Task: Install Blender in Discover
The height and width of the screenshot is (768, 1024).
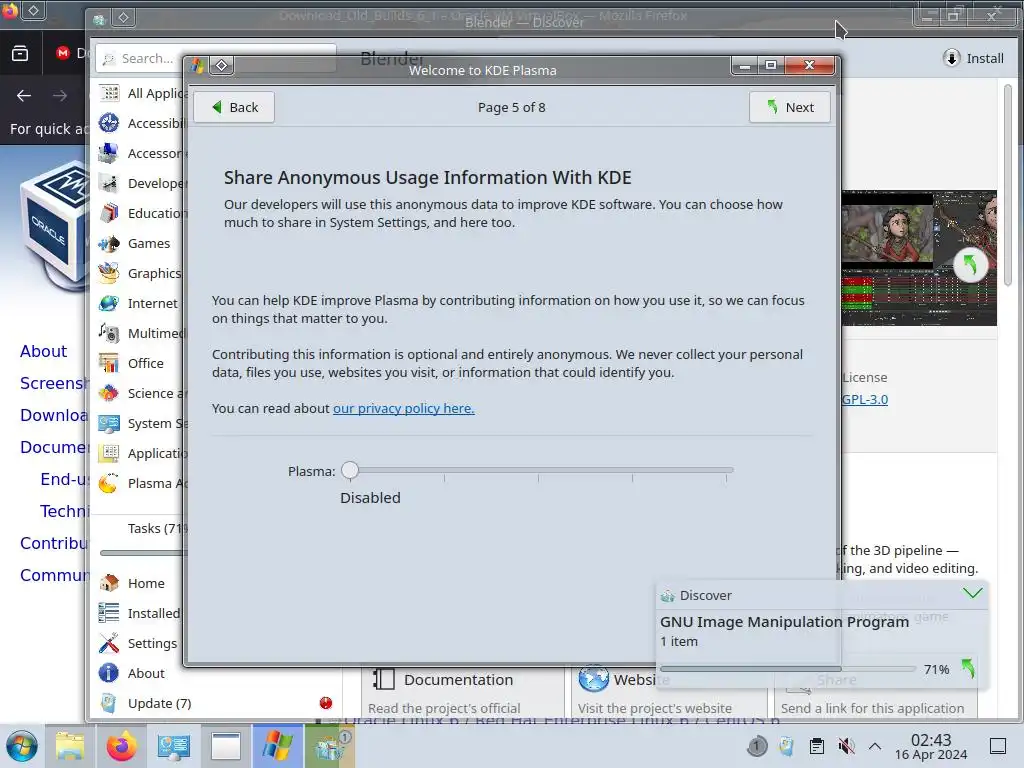Action: (x=973, y=58)
